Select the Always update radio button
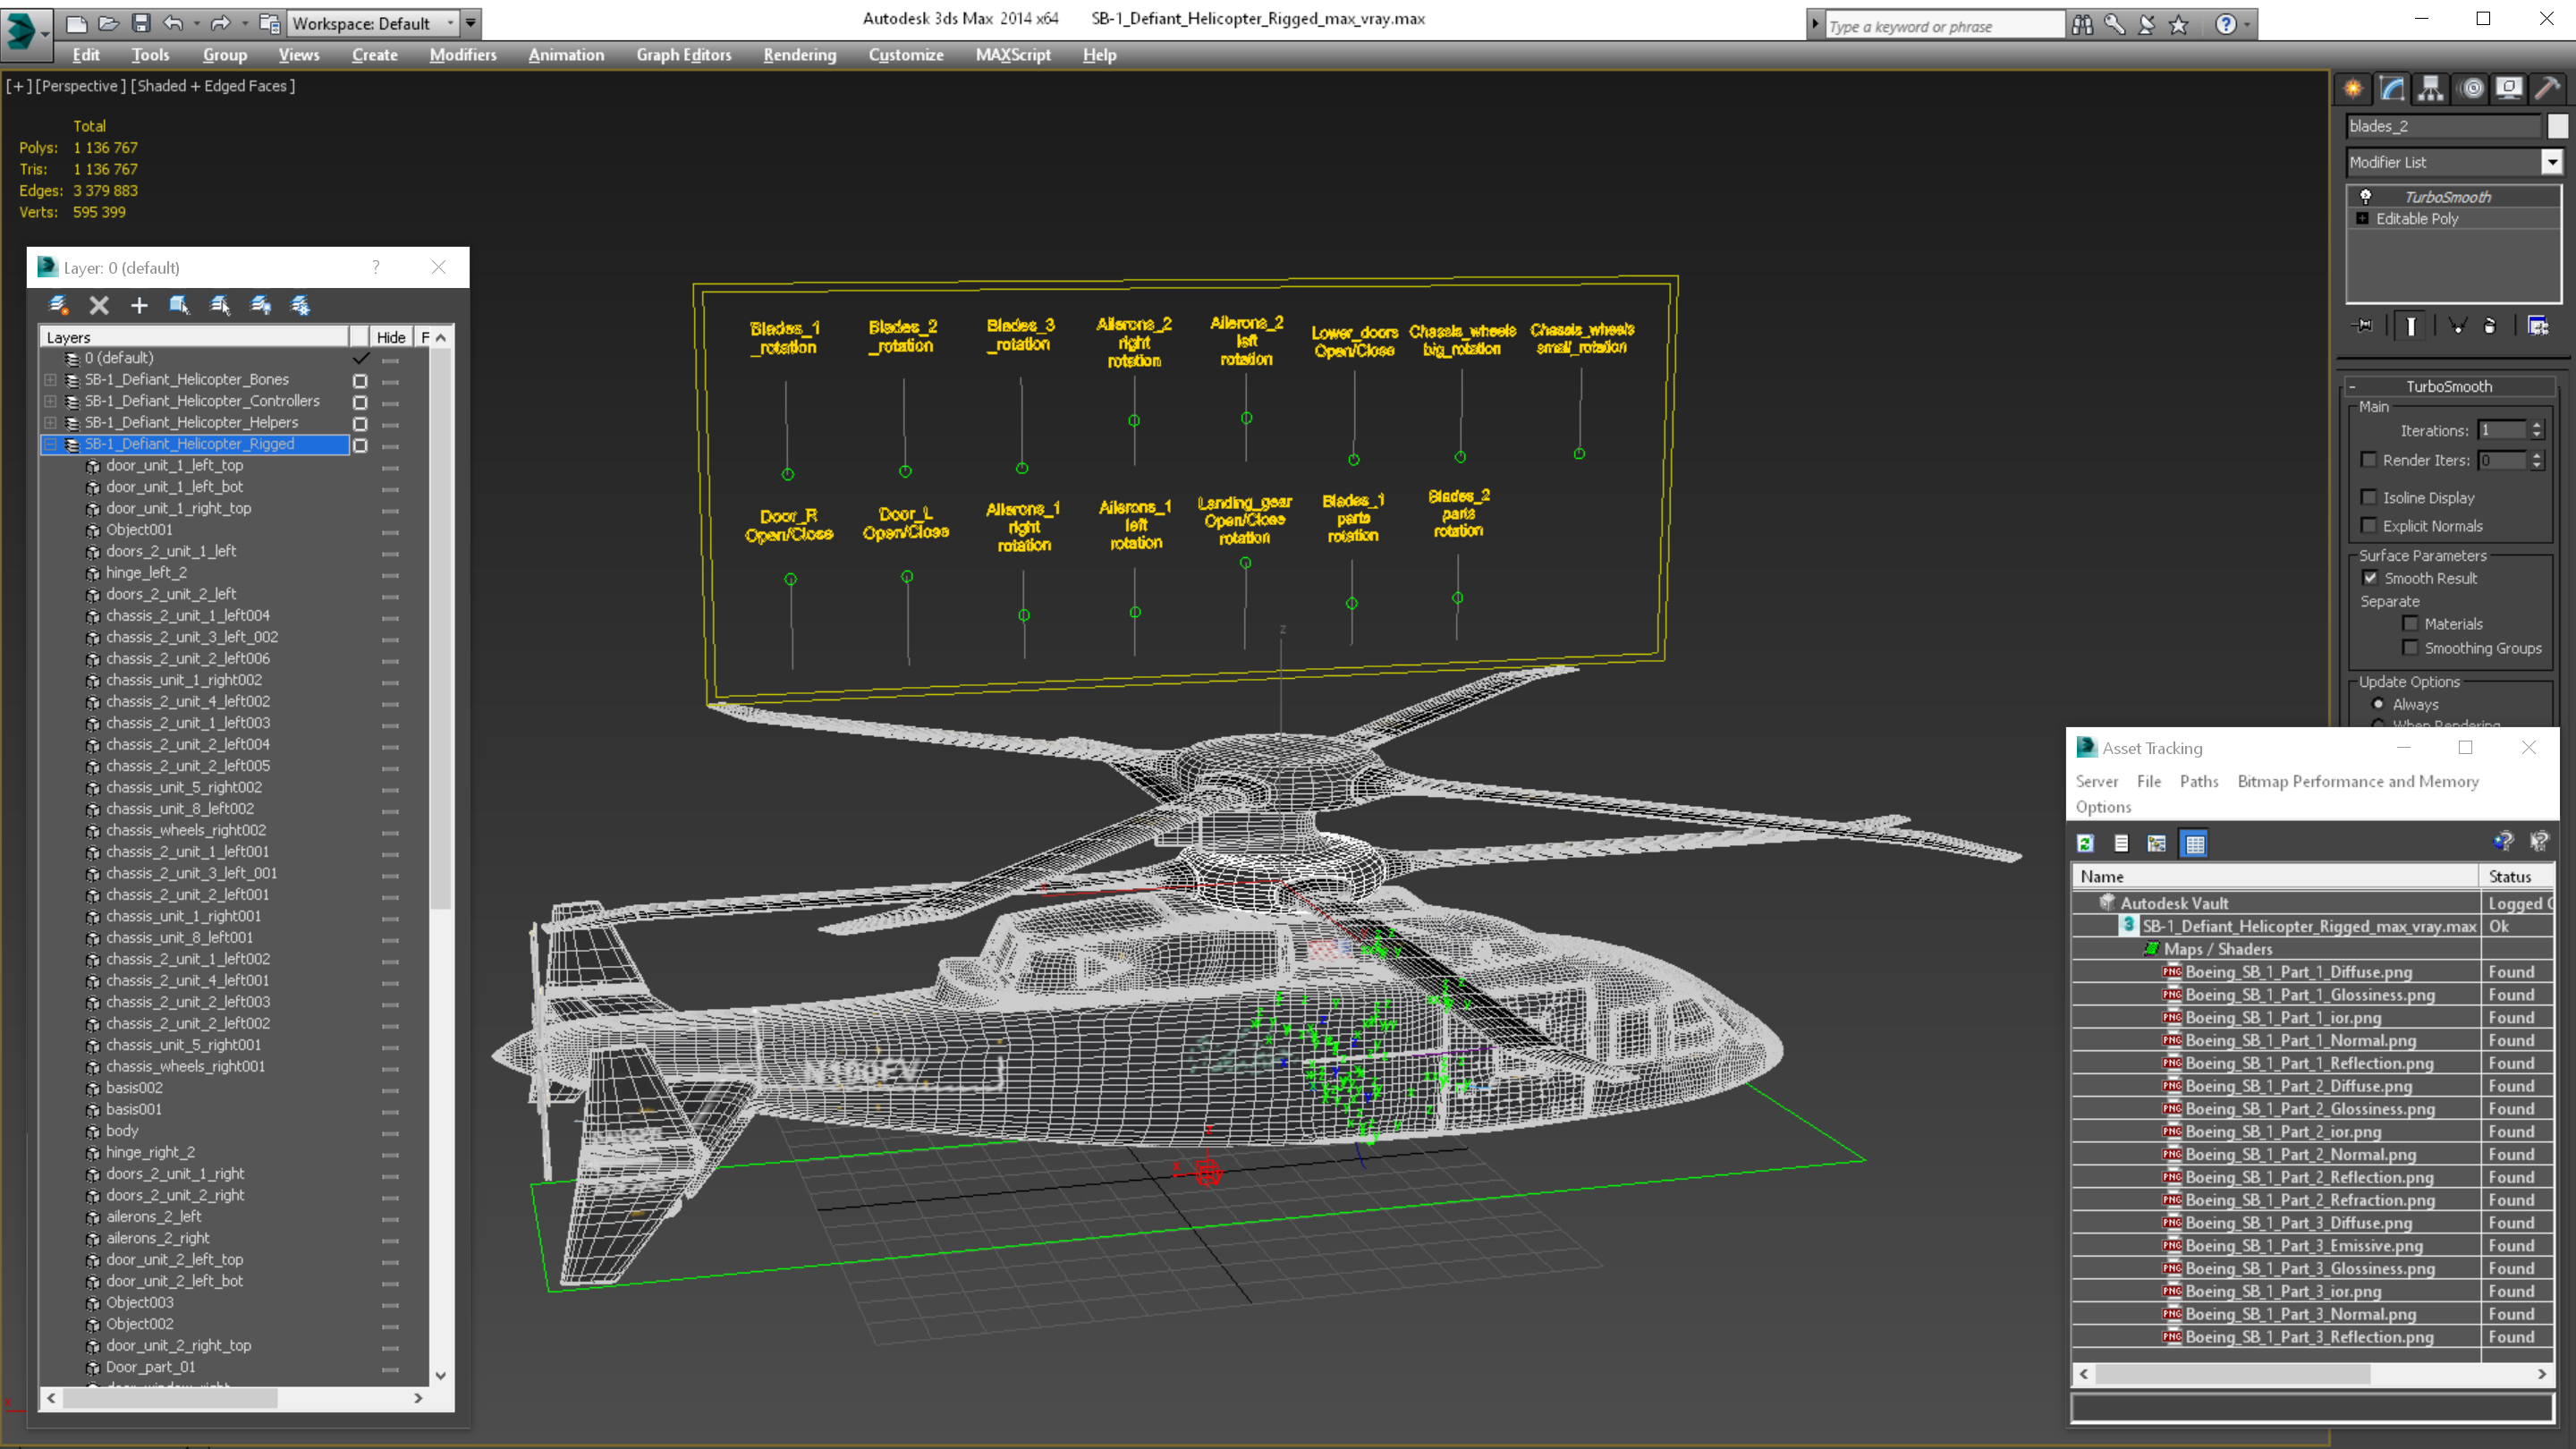This screenshot has height=1449, width=2576. (x=2379, y=704)
